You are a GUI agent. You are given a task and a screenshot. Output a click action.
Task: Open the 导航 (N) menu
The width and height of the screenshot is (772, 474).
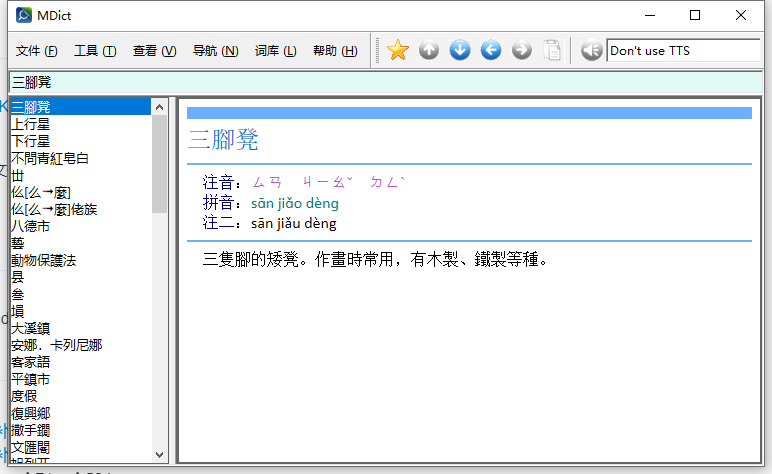point(215,51)
